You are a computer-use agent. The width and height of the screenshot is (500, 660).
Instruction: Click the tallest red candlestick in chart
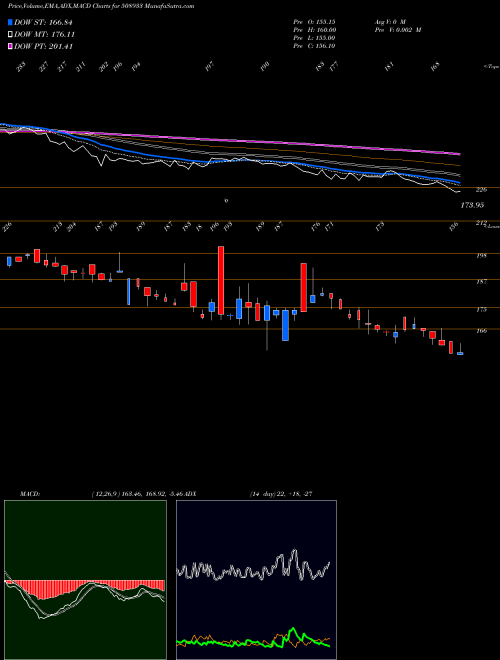(x=221, y=280)
